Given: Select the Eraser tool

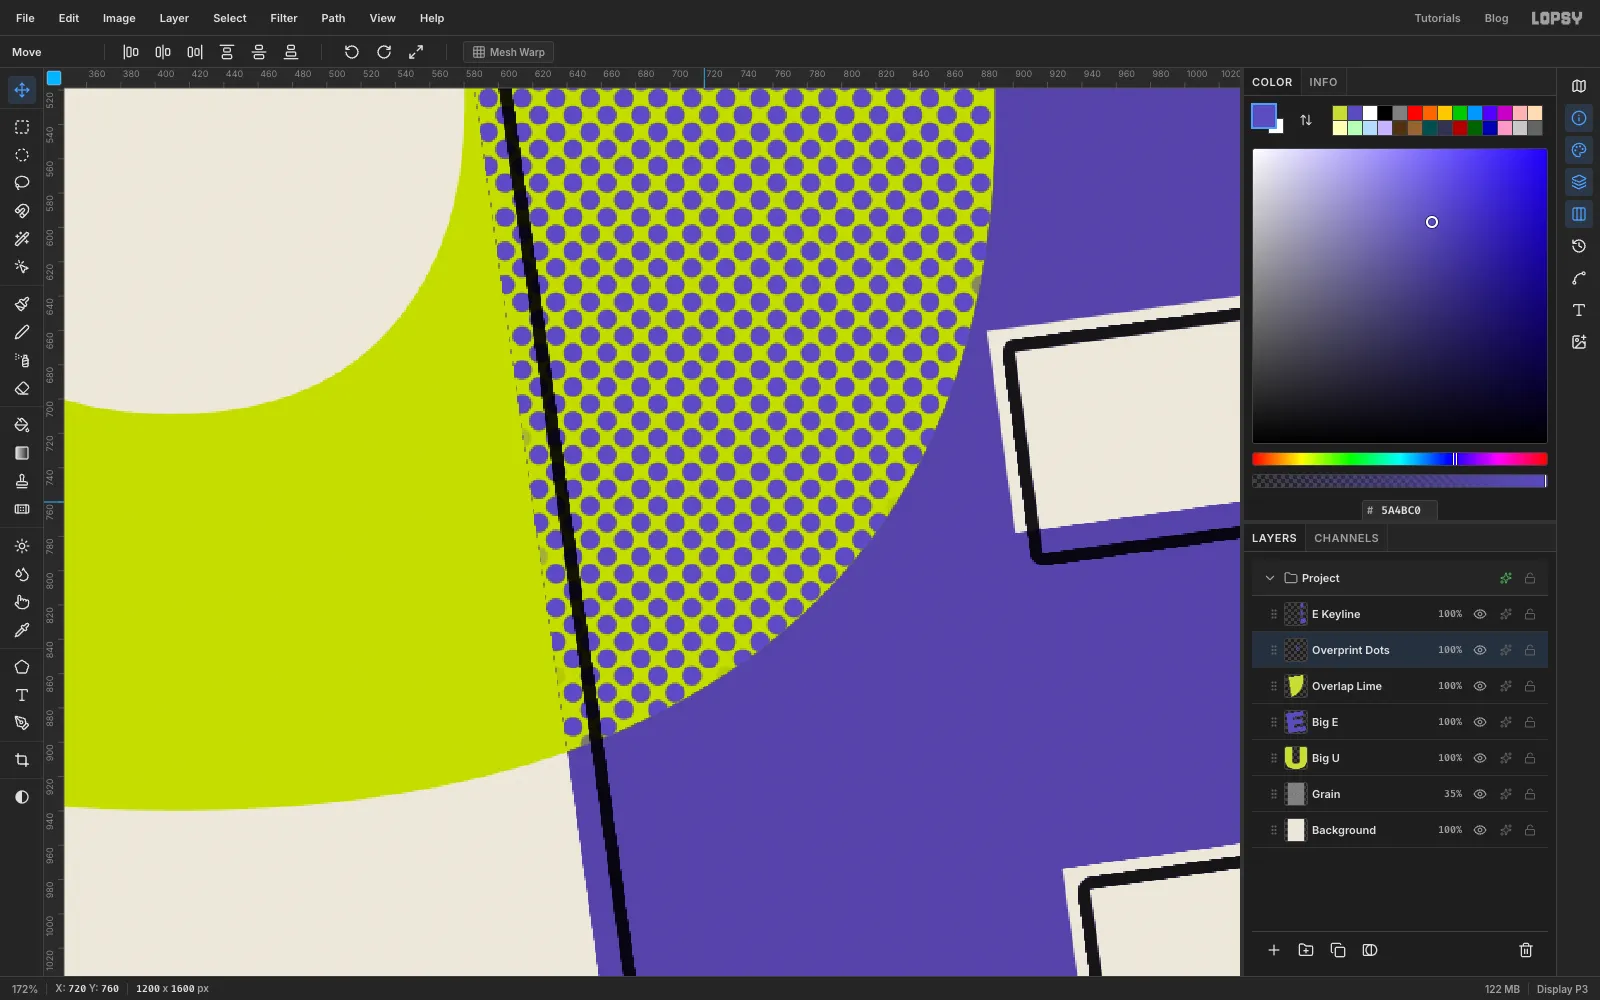Looking at the screenshot, I should tap(22, 388).
